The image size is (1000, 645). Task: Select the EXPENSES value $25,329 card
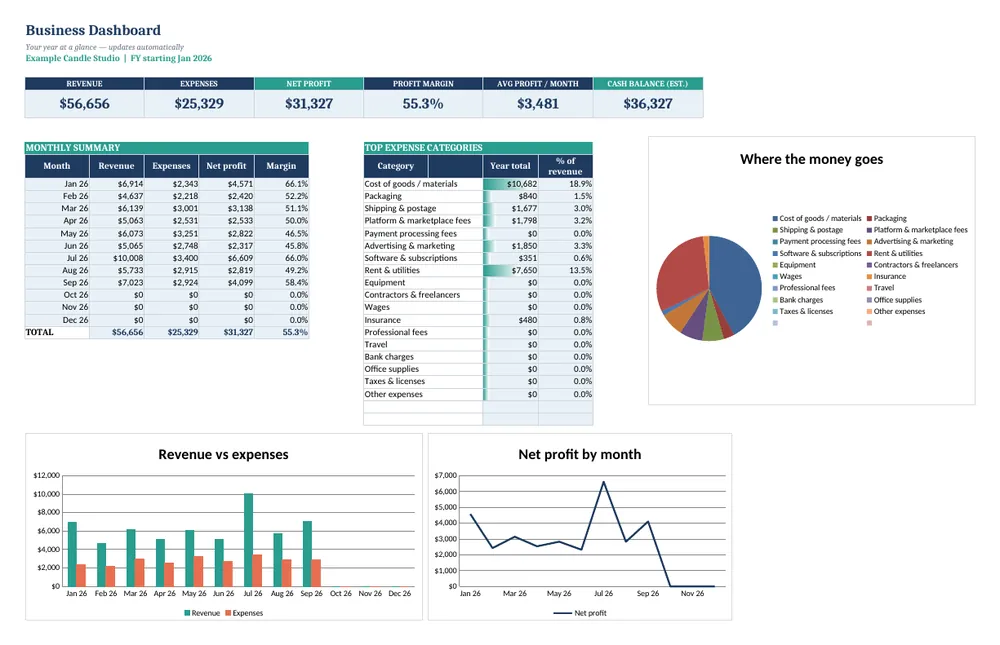click(199, 103)
